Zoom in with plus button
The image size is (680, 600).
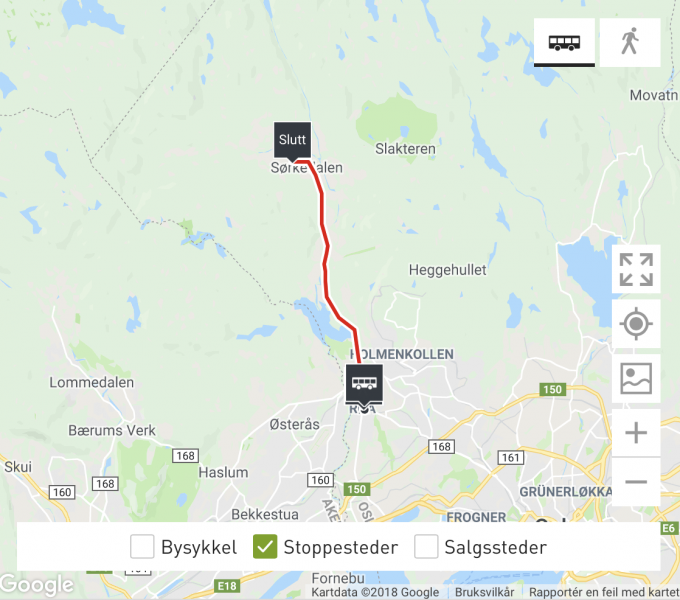coord(636,433)
